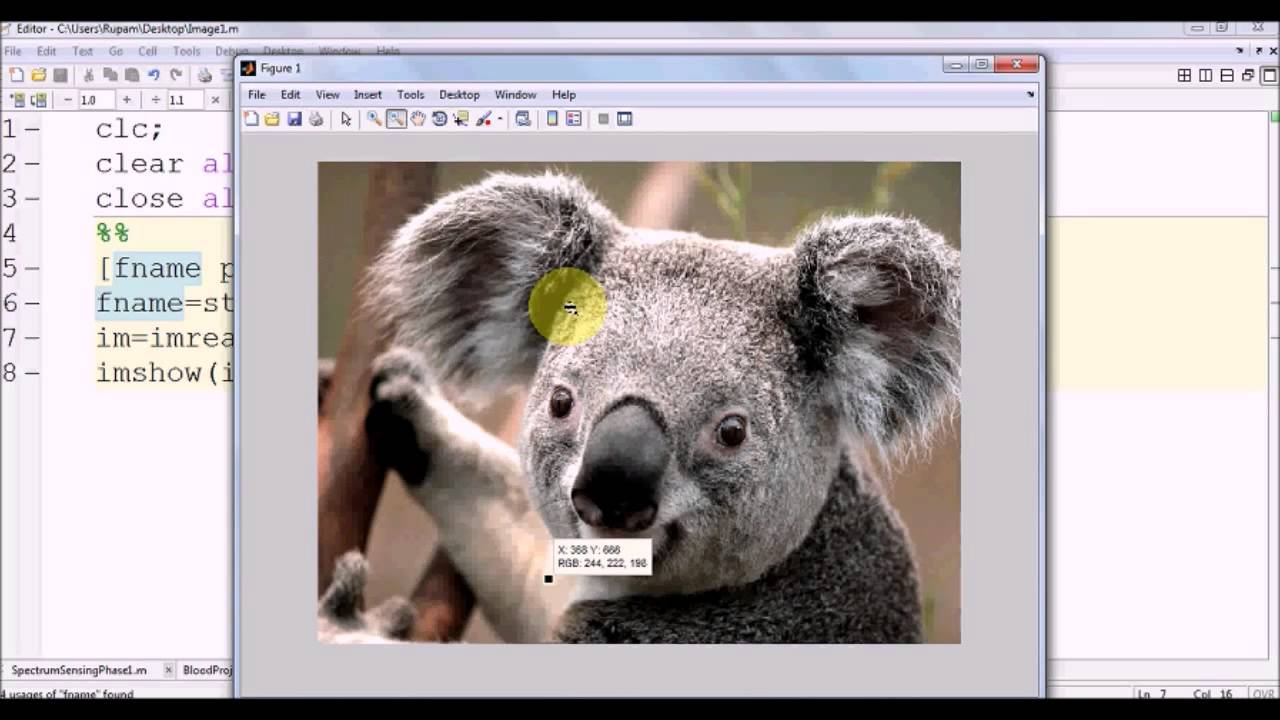Image resolution: width=1280 pixels, height=720 pixels.
Task: Open the Editor Cell menu
Action: (x=148, y=51)
